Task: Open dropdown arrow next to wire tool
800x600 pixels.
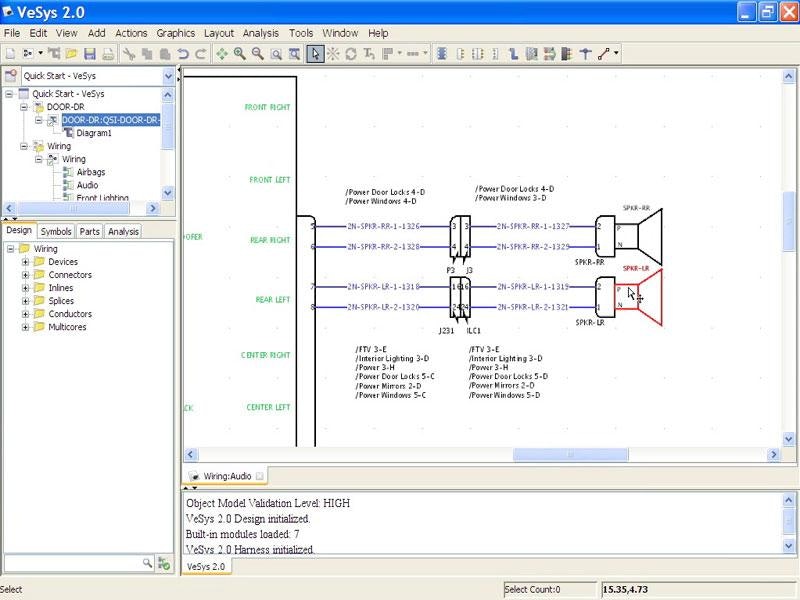Action: (x=616, y=53)
